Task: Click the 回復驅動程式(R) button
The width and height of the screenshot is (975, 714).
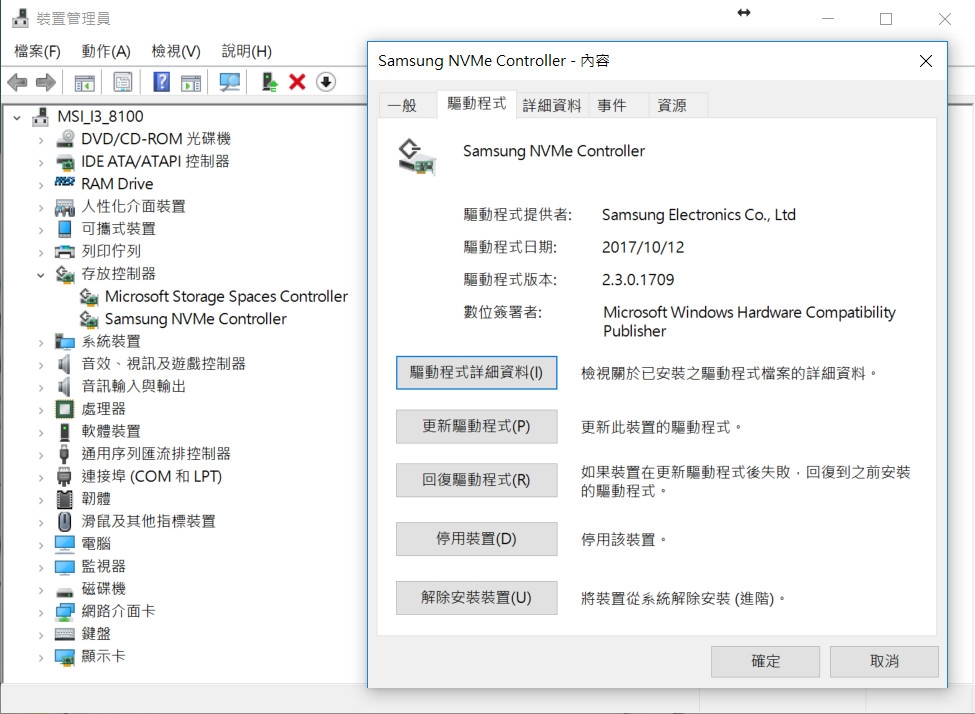Action: [x=476, y=480]
